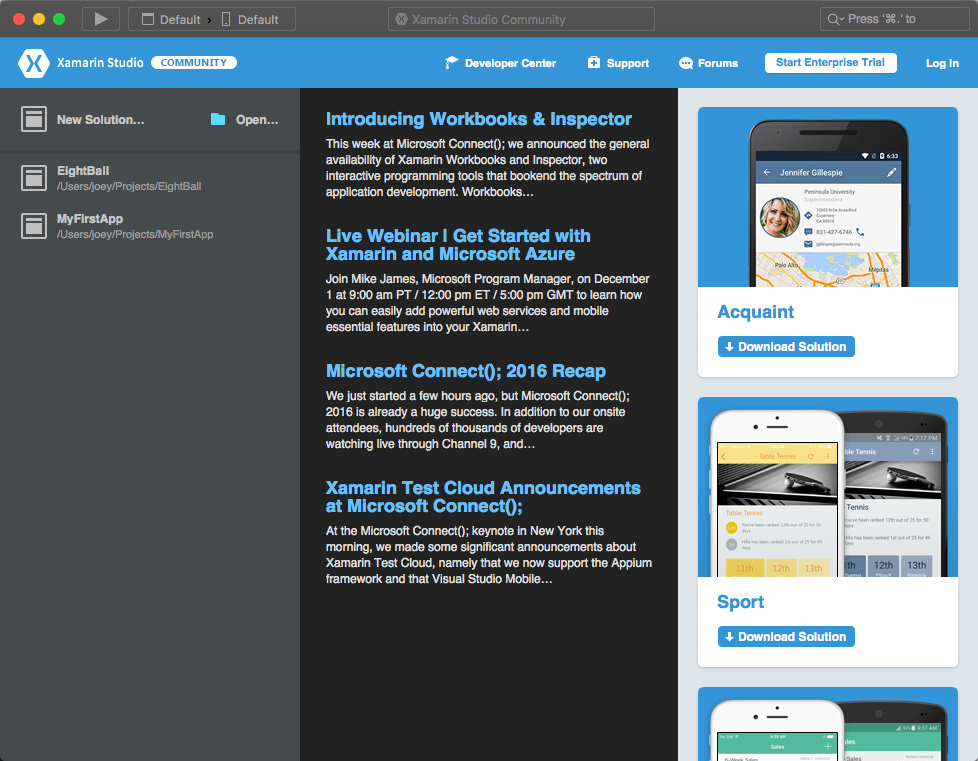Click the Xamarin Studio Community title bar status

pyautogui.click(x=521, y=19)
